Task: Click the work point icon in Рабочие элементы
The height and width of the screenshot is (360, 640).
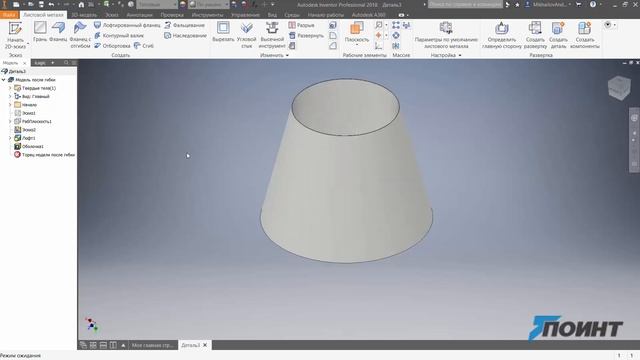Action: coord(378,36)
